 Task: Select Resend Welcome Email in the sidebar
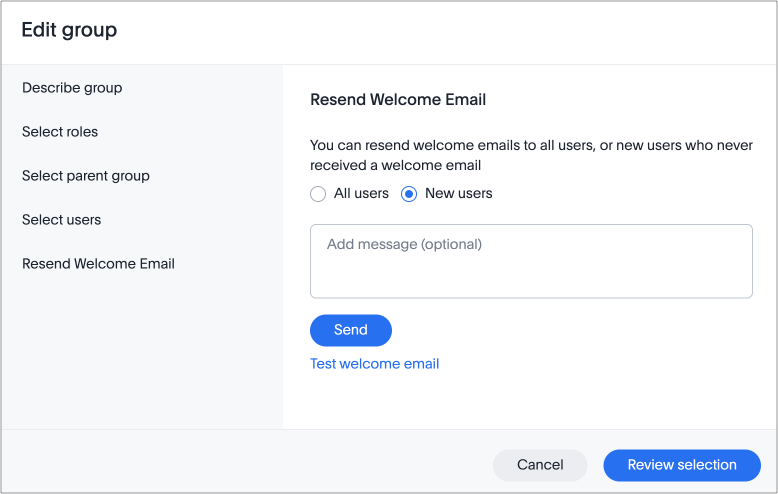98,264
